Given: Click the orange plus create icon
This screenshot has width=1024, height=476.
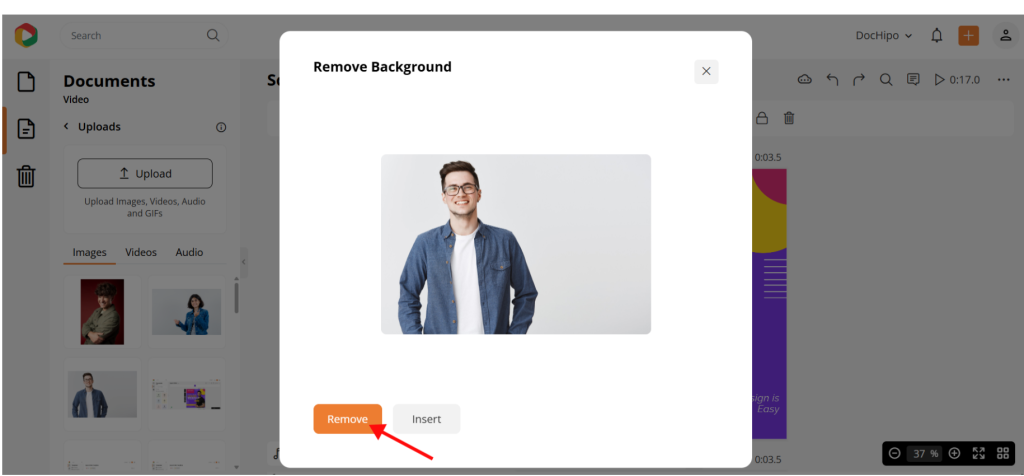Looking at the screenshot, I should click(x=968, y=35).
